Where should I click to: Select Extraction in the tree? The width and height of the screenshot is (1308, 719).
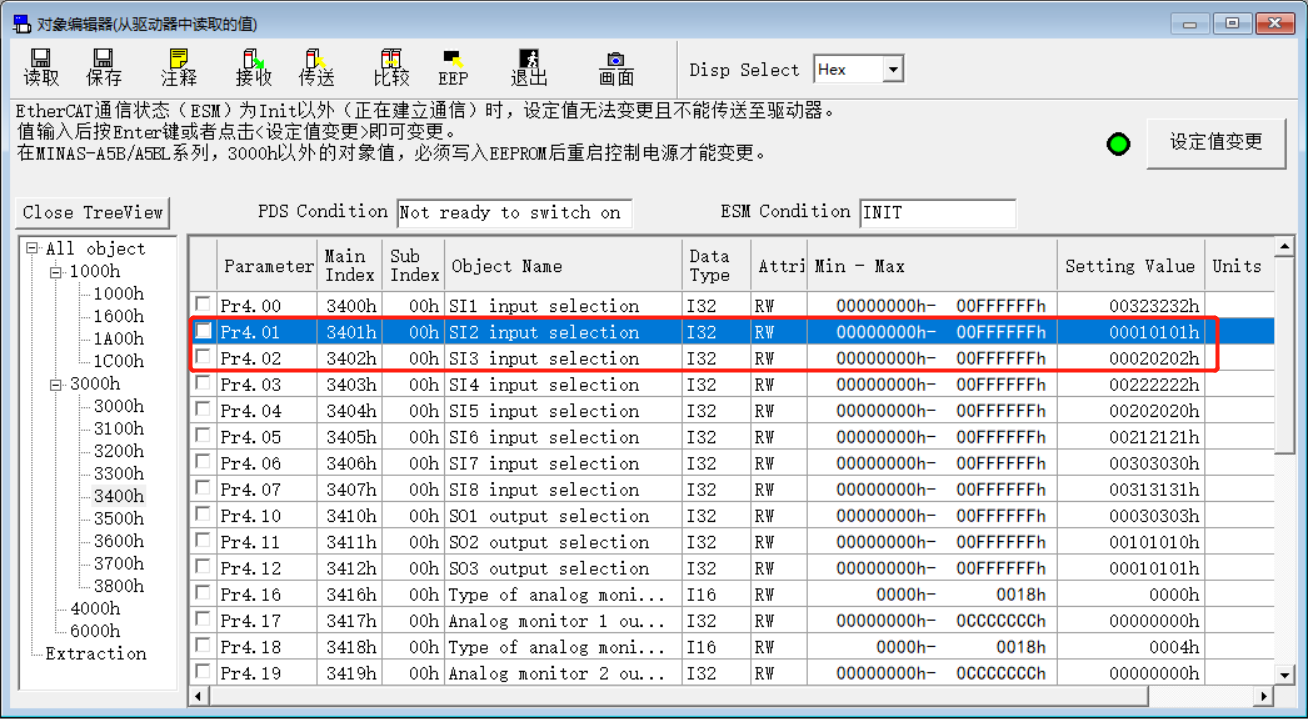point(96,653)
